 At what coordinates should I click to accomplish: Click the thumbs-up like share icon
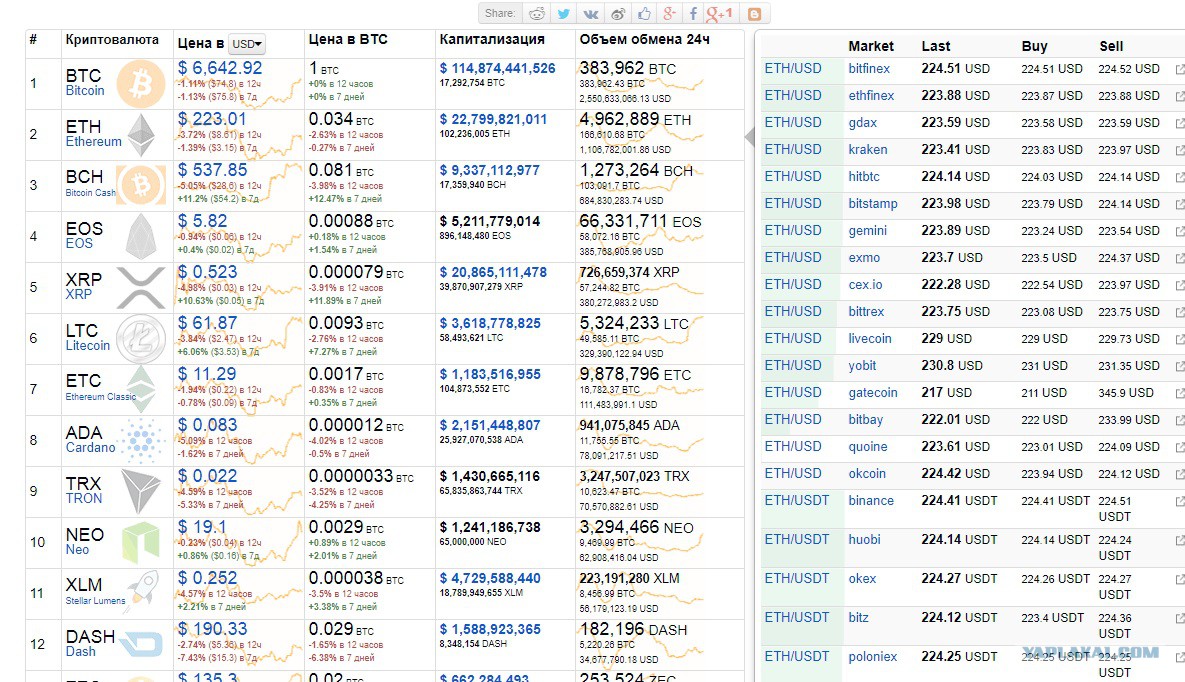tap(644, 14)
